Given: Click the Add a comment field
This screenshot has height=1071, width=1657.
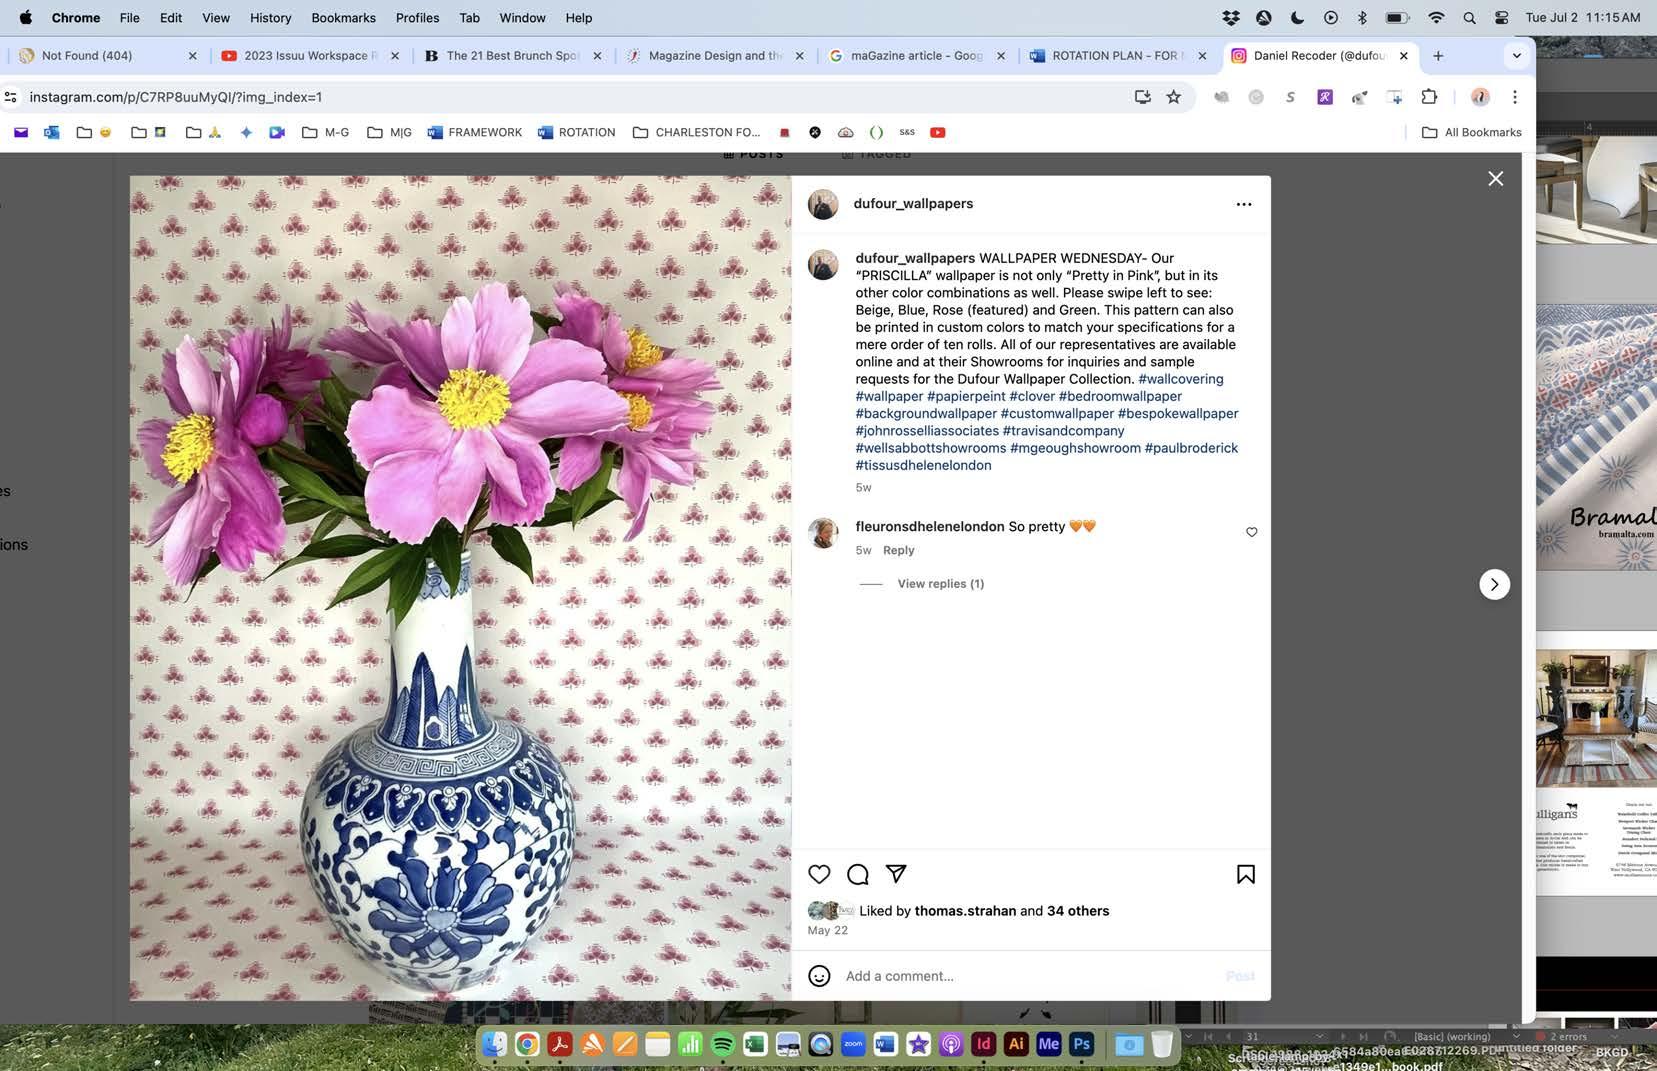Looking at the screenshot, I should [x=1030, y=976].
